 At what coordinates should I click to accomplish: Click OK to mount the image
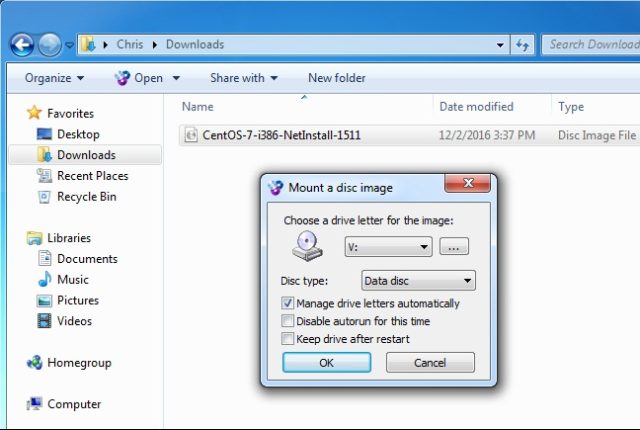(x=327, y=362)
